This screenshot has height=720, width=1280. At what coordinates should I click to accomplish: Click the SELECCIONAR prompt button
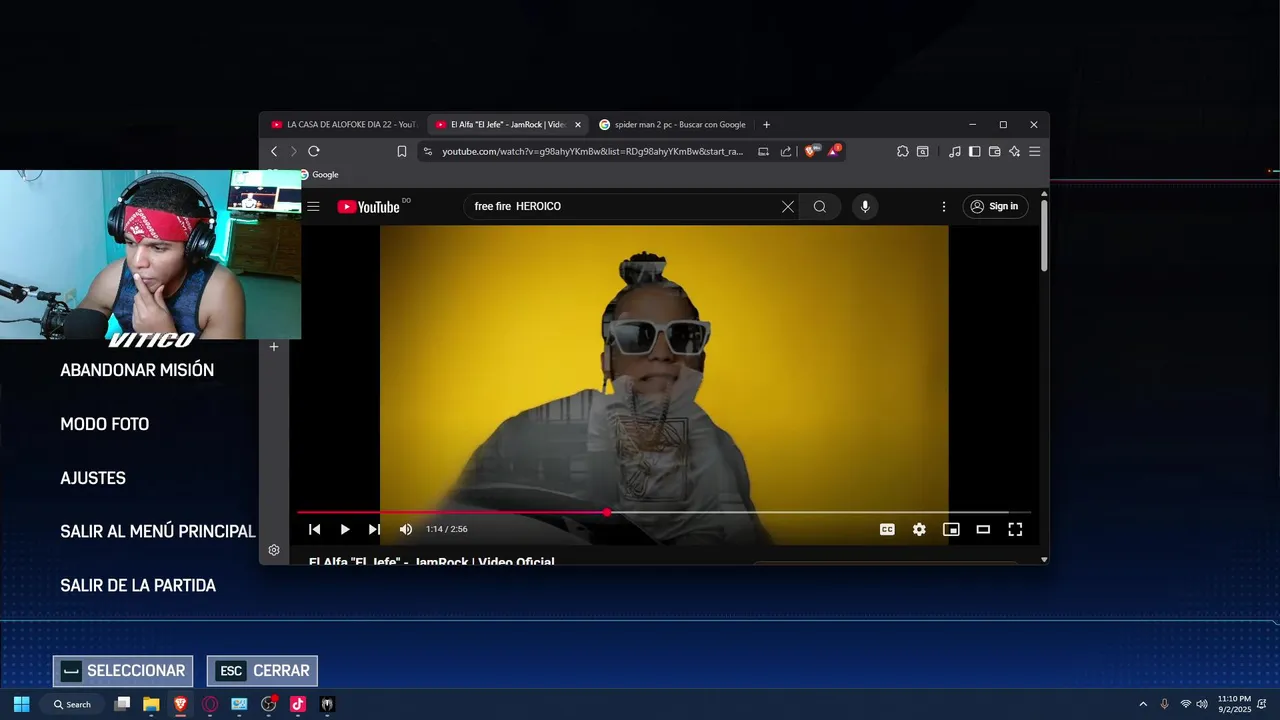pos(123,671)
